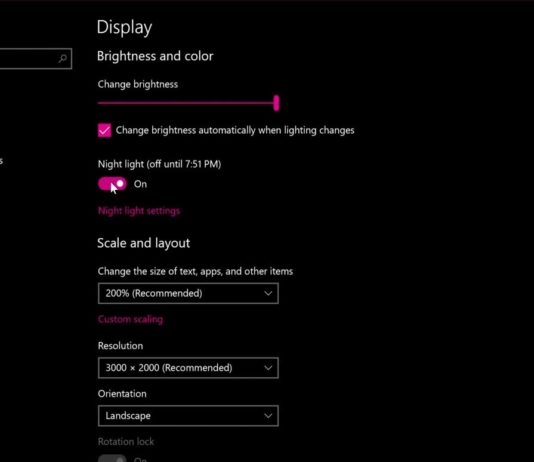Click inside the settings search box
This screenshot has height=462, width=534.
click(35, 59)
